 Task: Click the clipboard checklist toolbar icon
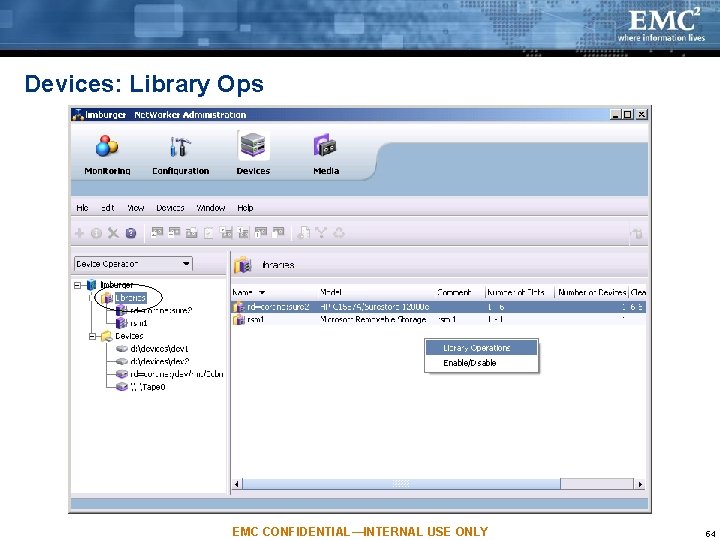208,233
